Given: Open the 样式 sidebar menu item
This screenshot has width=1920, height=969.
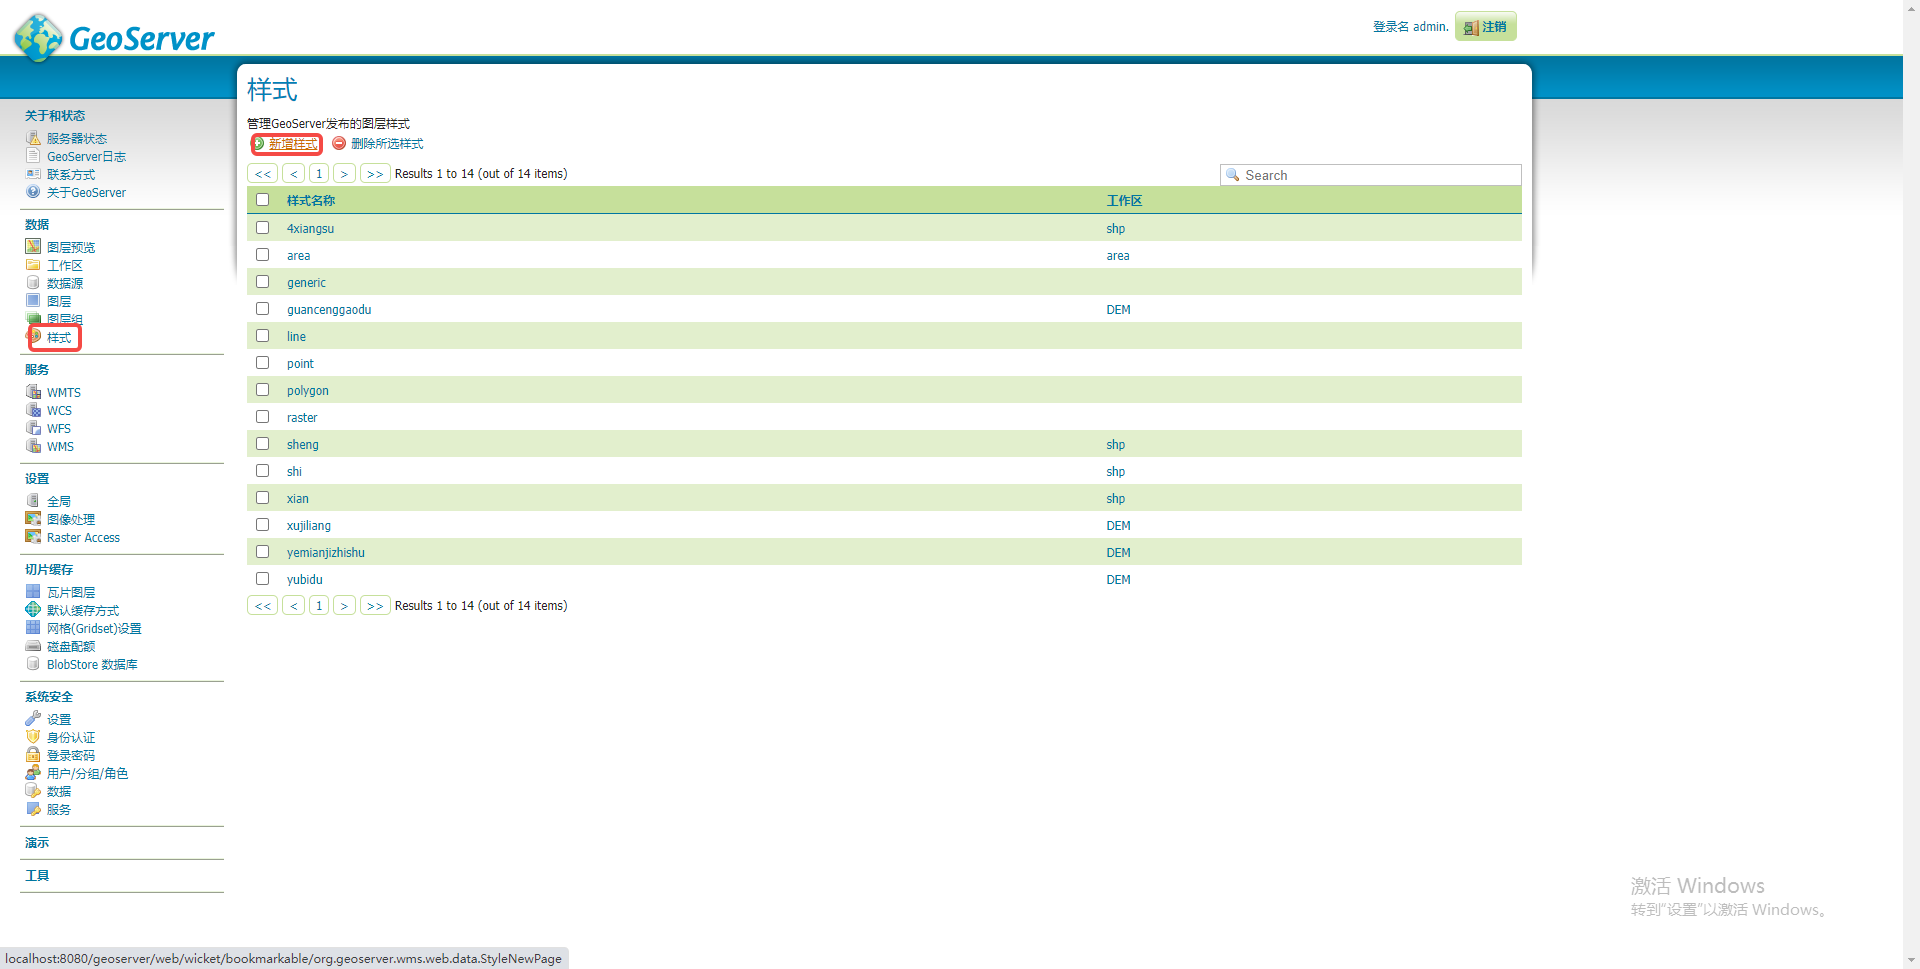Looking at the screenshot, I should [x=59, y=338].
